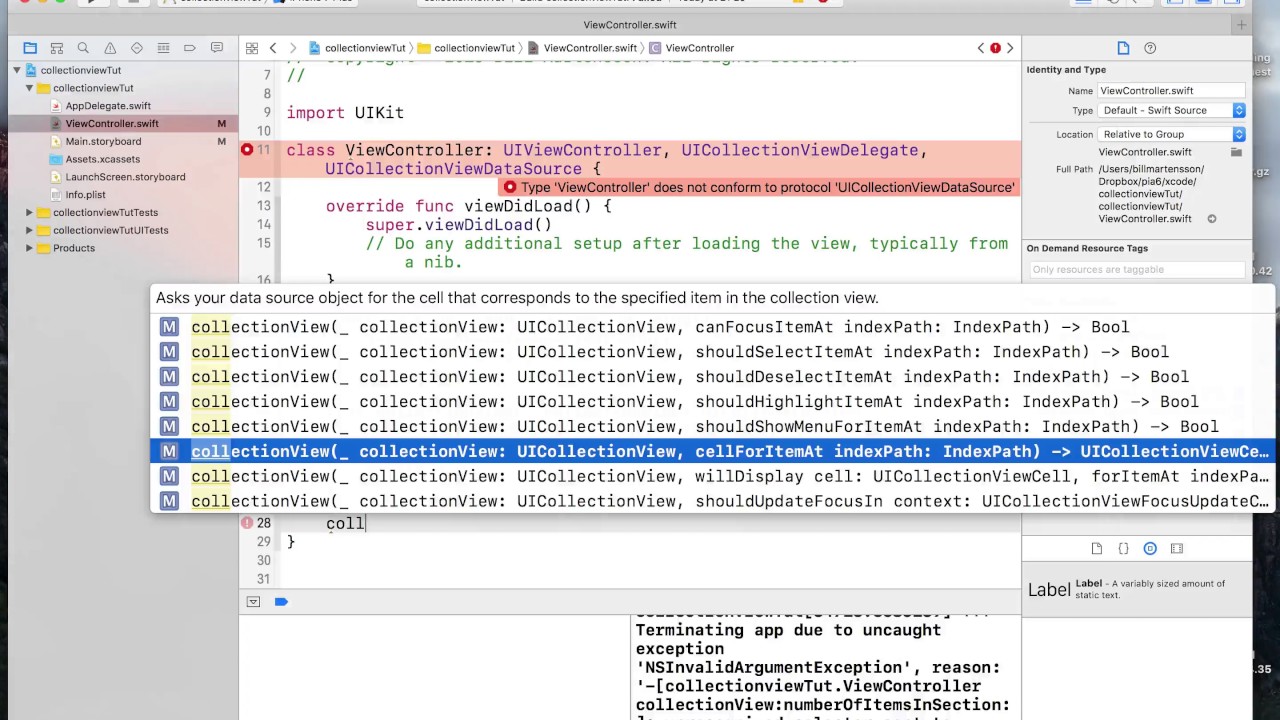The image size is (1280, 720).
Task: Open the Symbol navigator
Action: click(x=57, y=48)
